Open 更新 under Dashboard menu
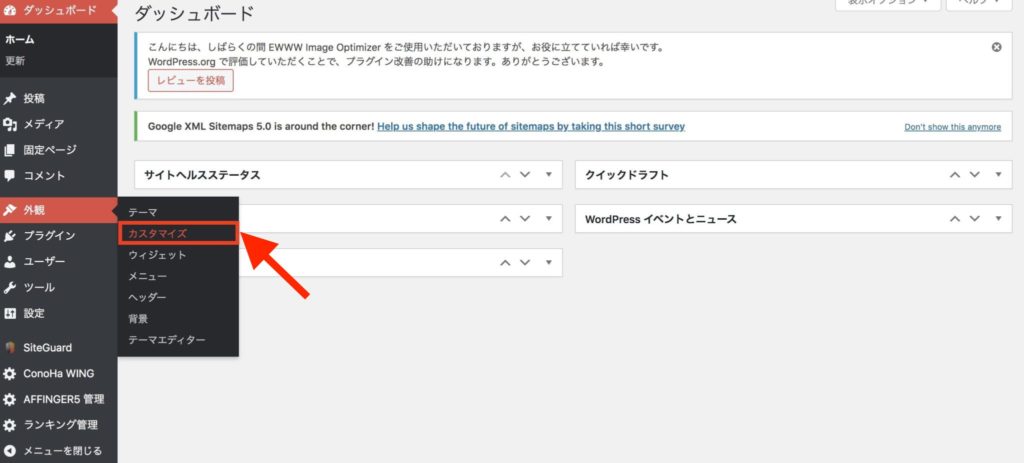Image resolution: width=1024 pixels, height=463 pixels. coord(15,61)
